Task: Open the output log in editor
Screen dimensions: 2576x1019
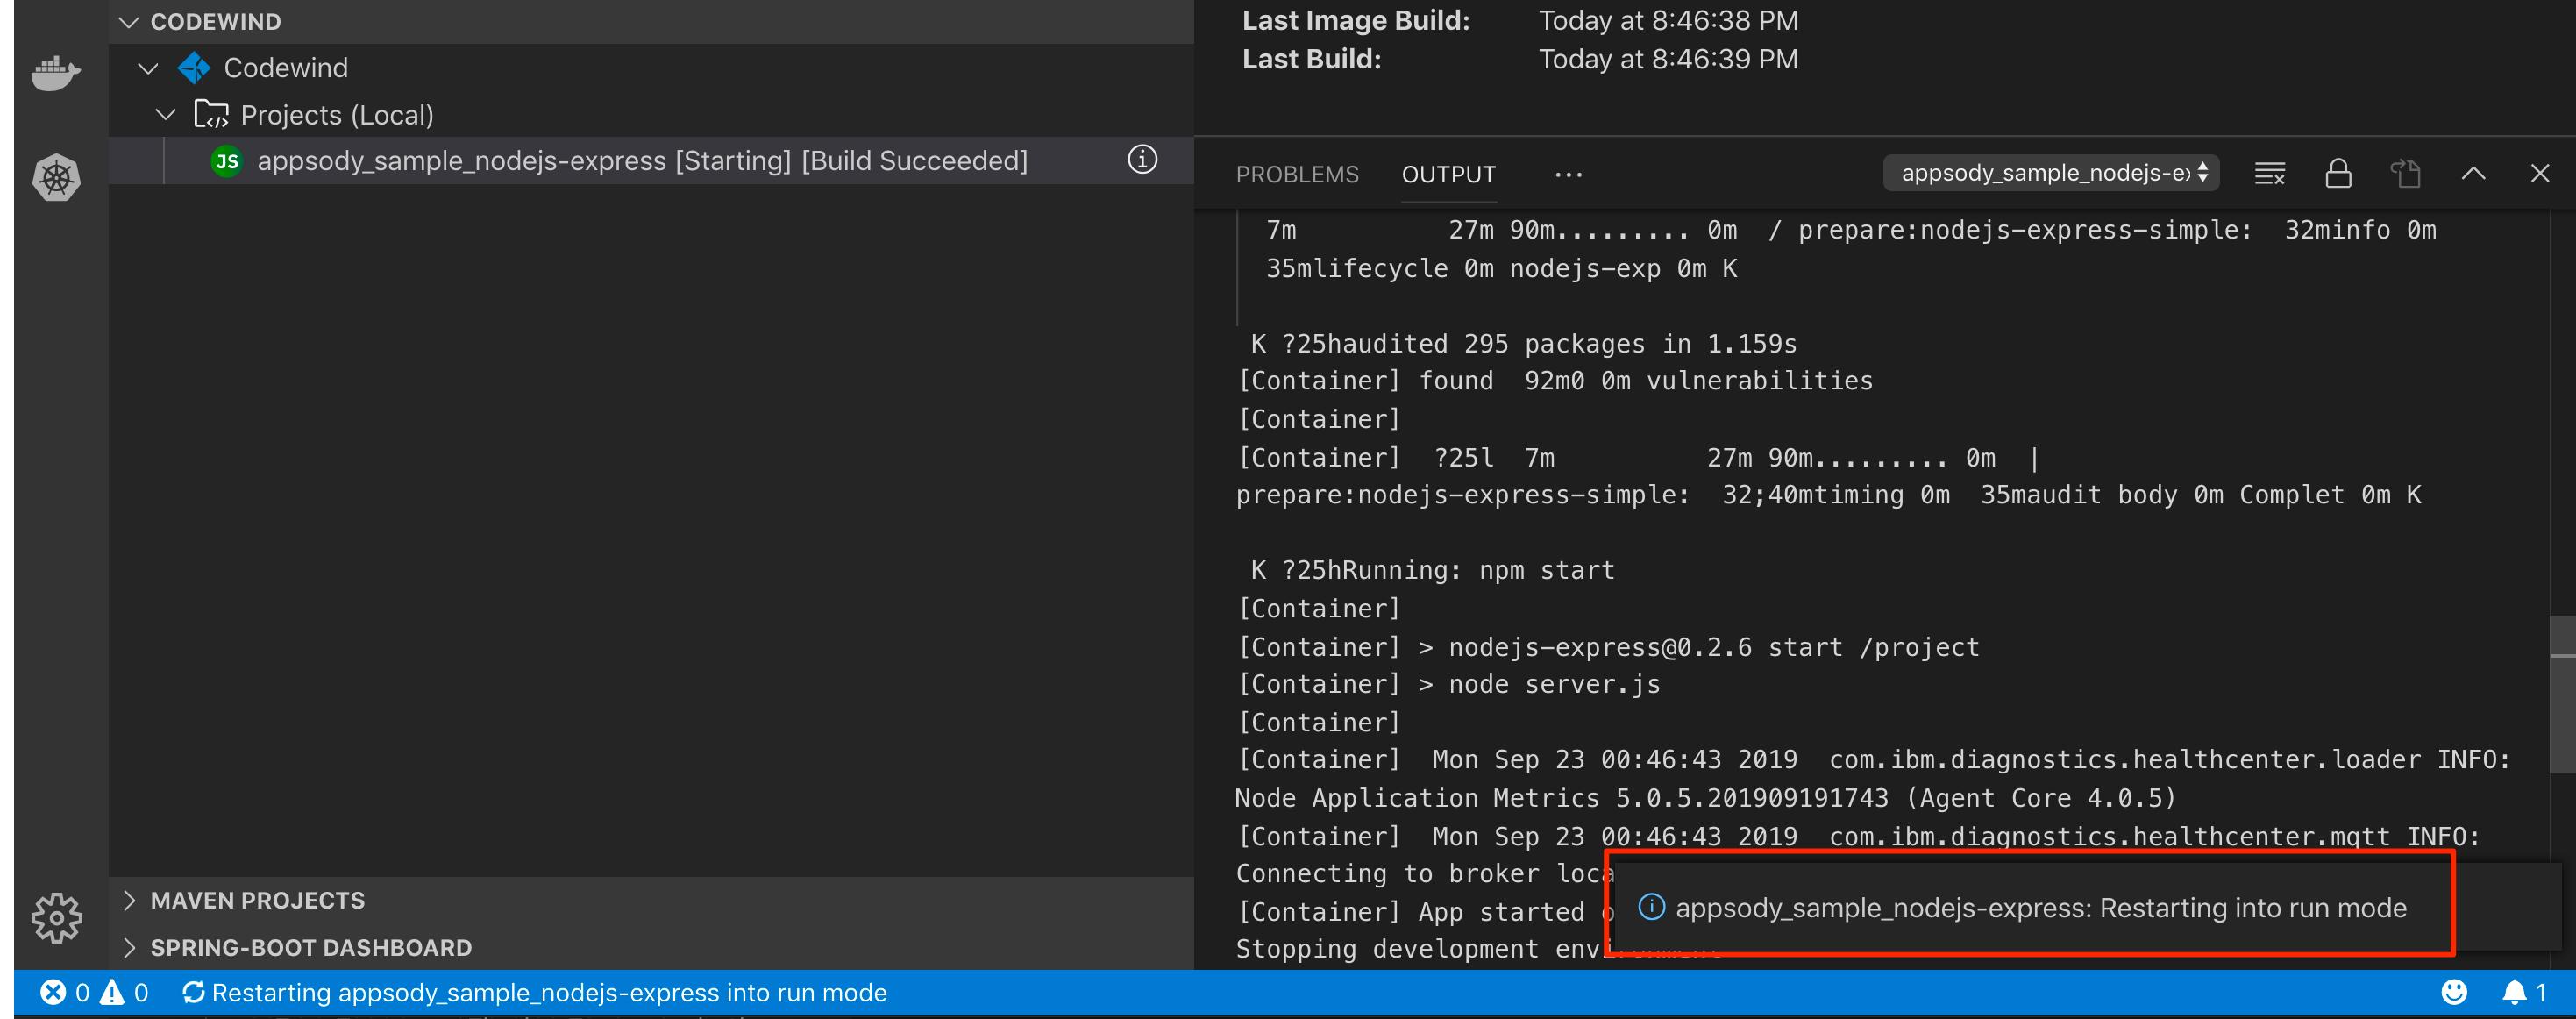Action: [x=2404, y=174]
